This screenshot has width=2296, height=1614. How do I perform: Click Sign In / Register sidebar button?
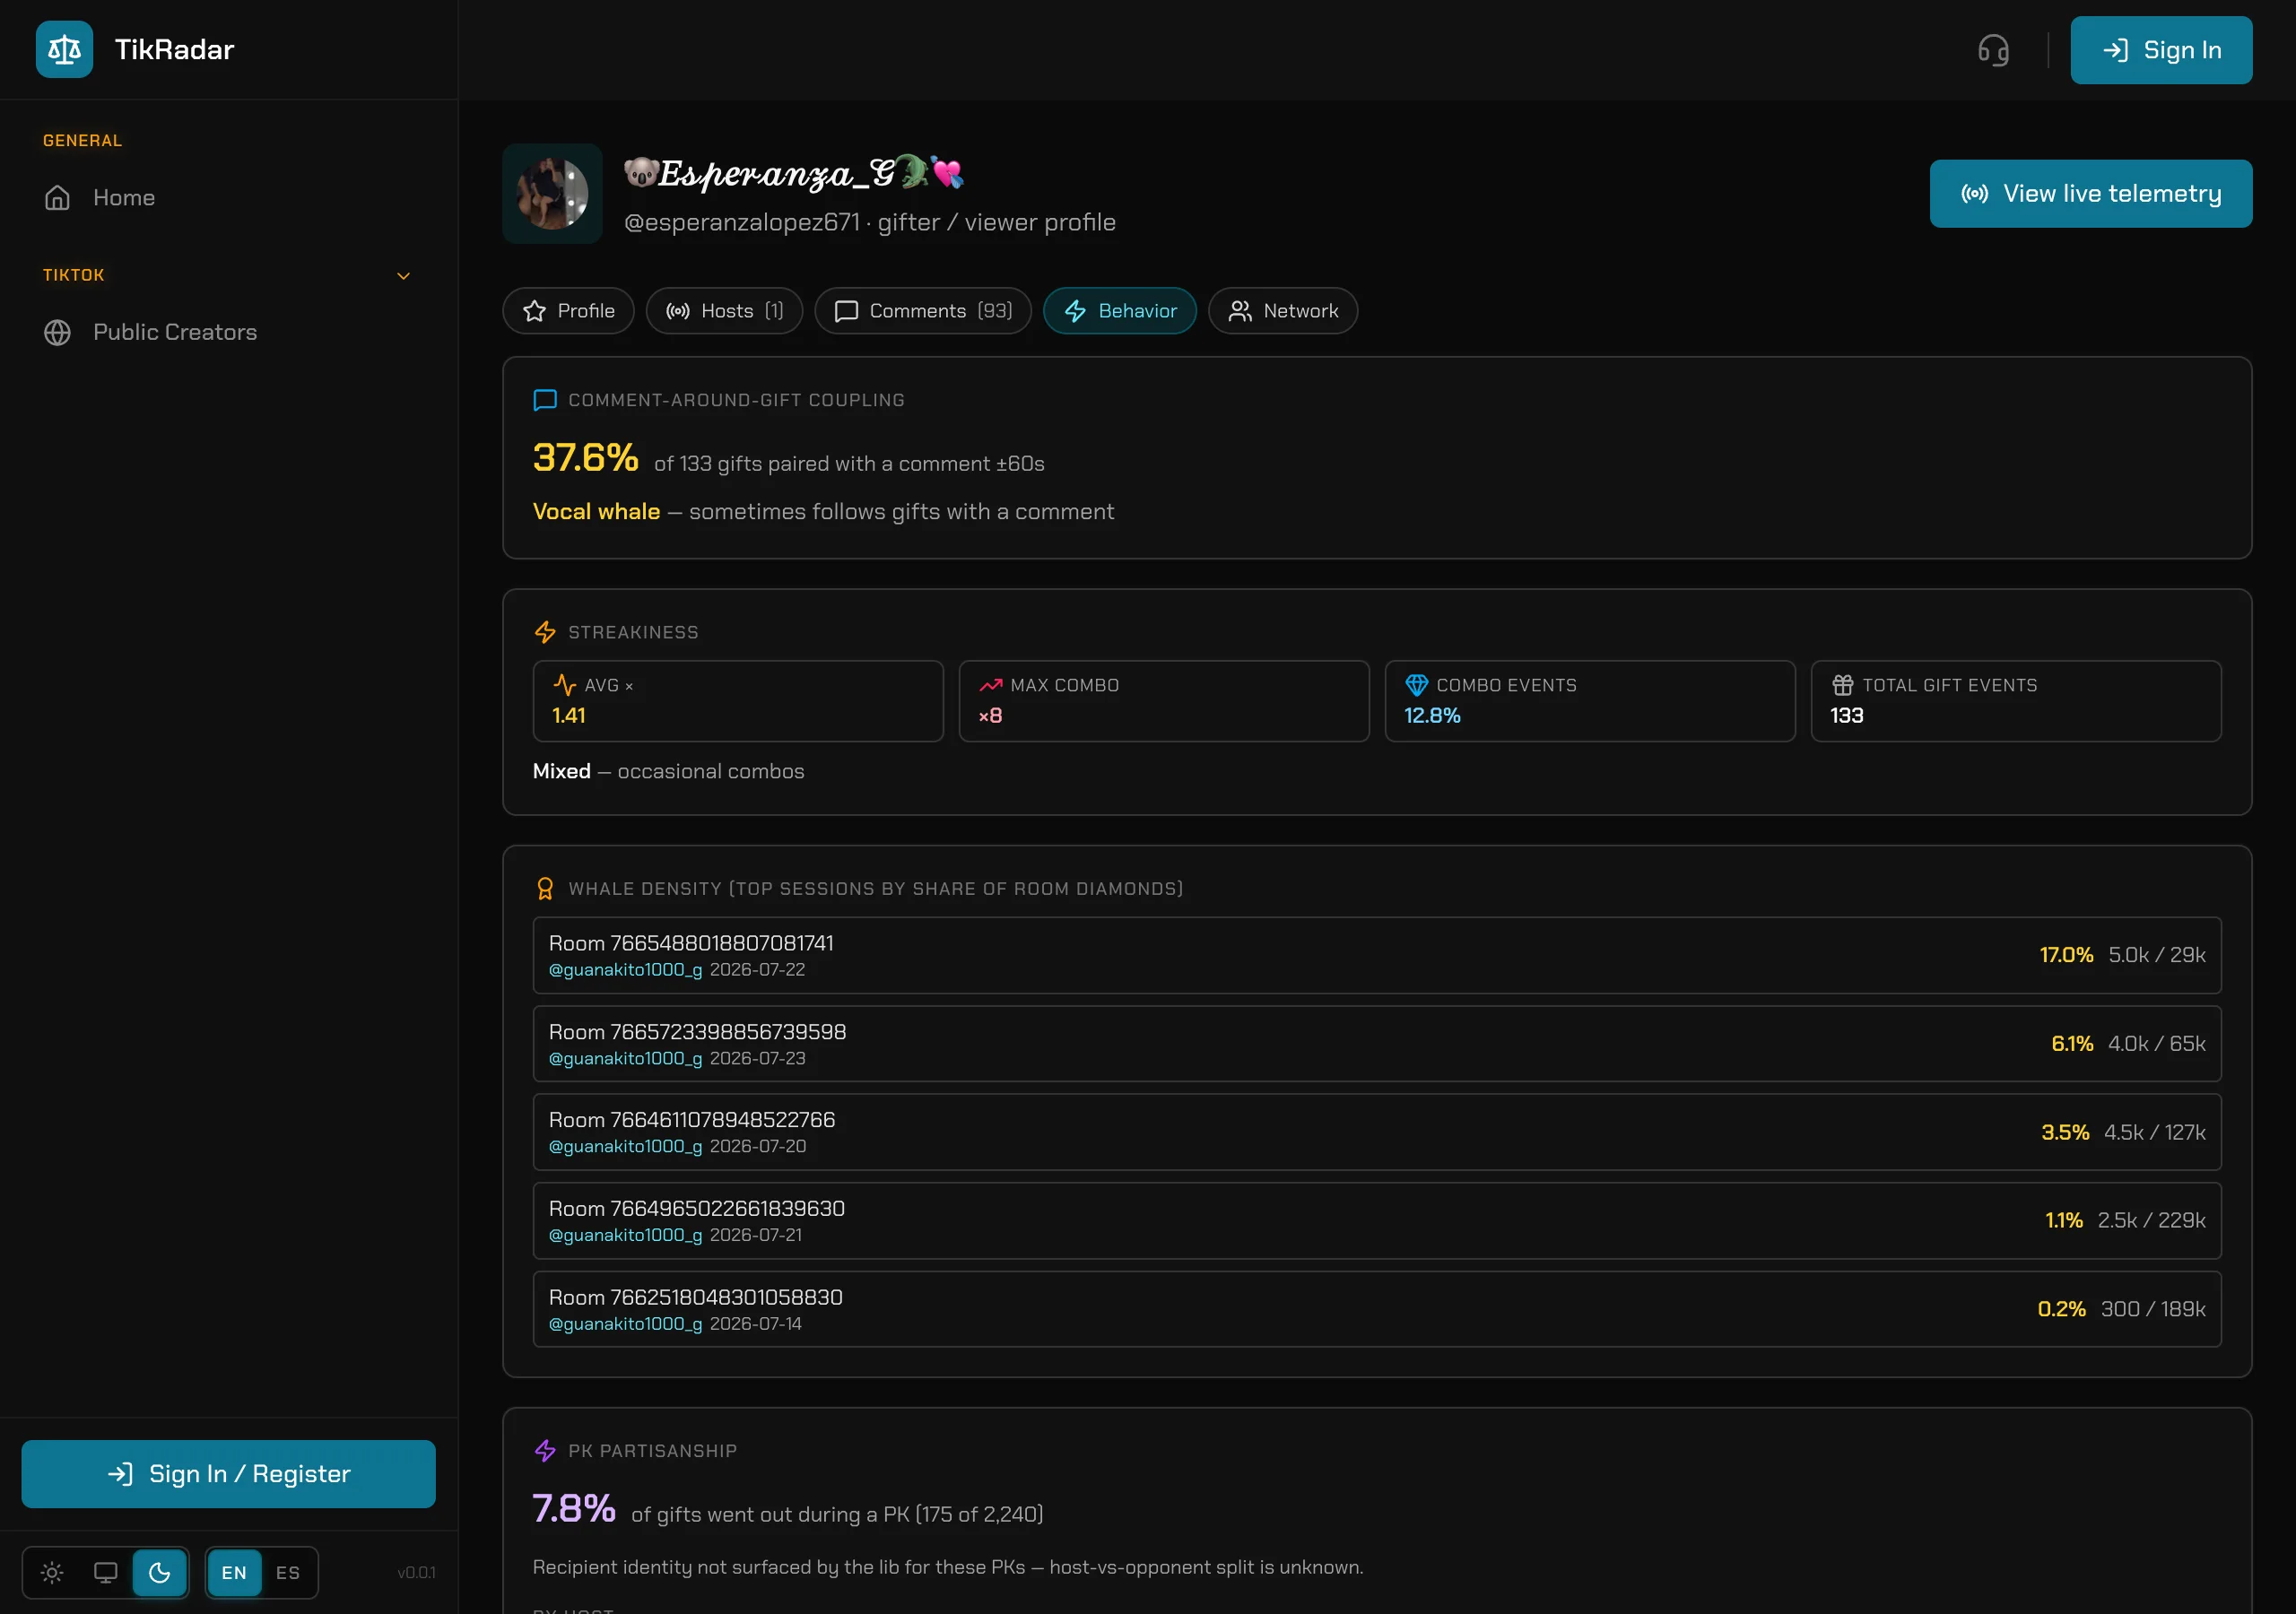(x=229, y=1474)
